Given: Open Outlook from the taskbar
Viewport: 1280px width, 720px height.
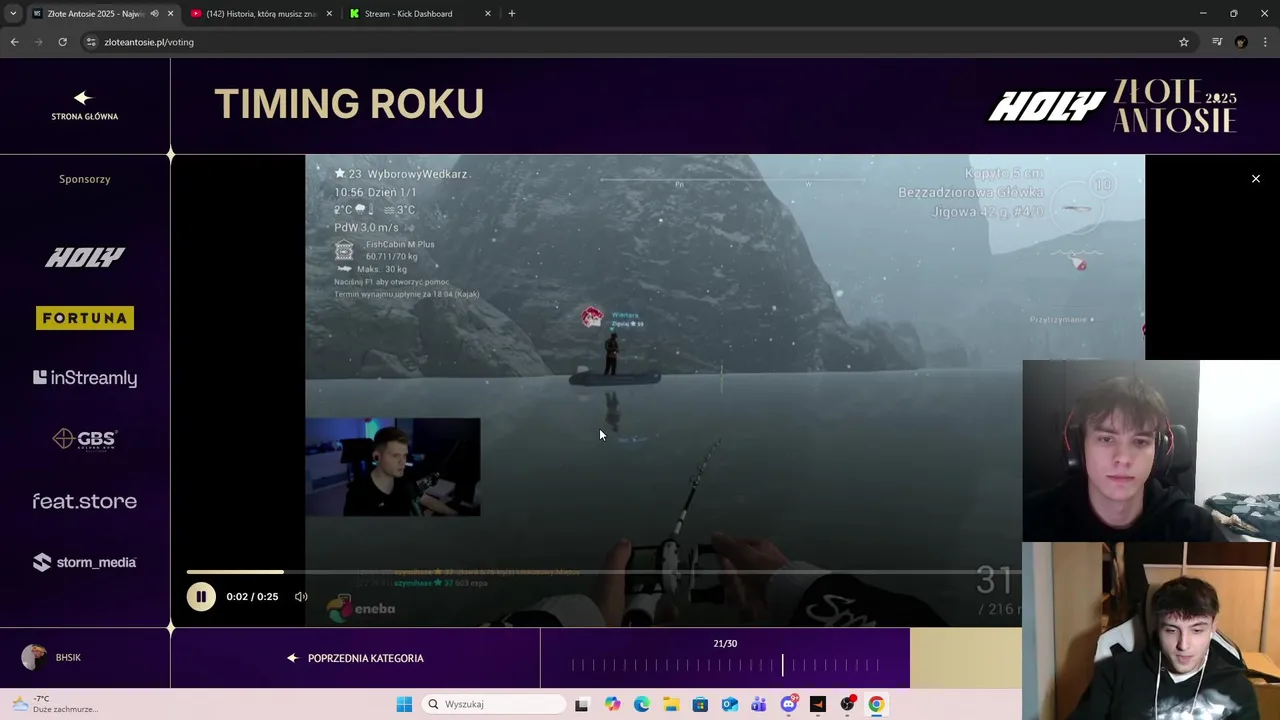Looking at the screenshot, I should (730, 704).
